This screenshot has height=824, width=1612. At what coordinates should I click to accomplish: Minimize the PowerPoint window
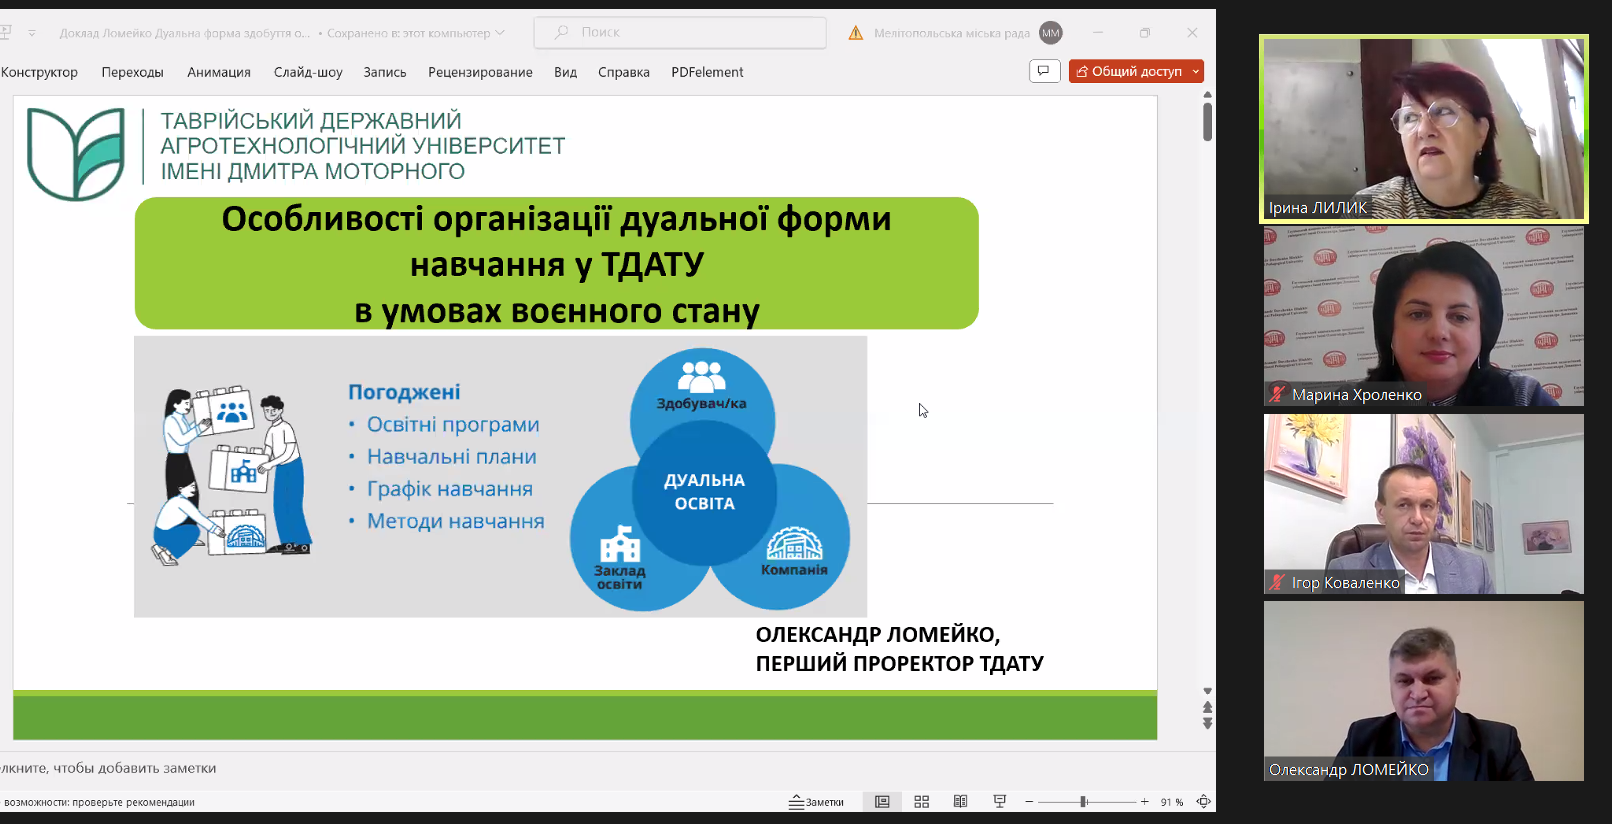[x=1098, y=33]
